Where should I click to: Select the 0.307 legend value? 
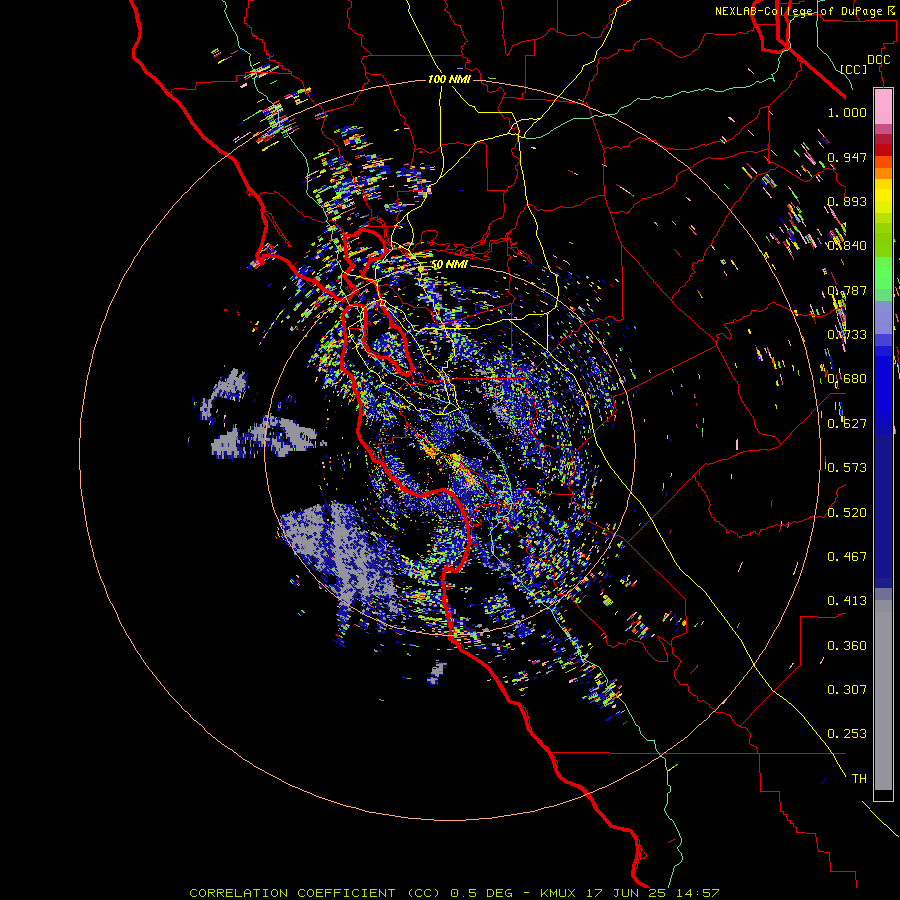(x=847, y=690)
